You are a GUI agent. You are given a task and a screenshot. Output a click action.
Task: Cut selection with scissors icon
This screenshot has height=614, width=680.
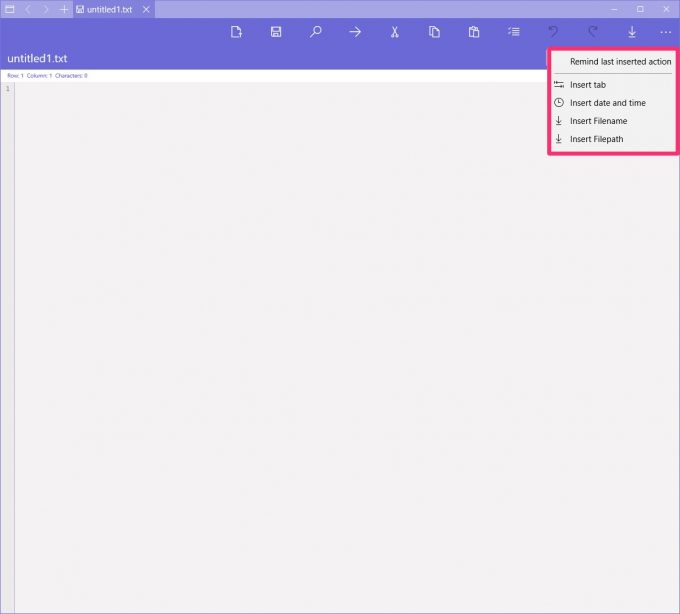tap(395, 32)
